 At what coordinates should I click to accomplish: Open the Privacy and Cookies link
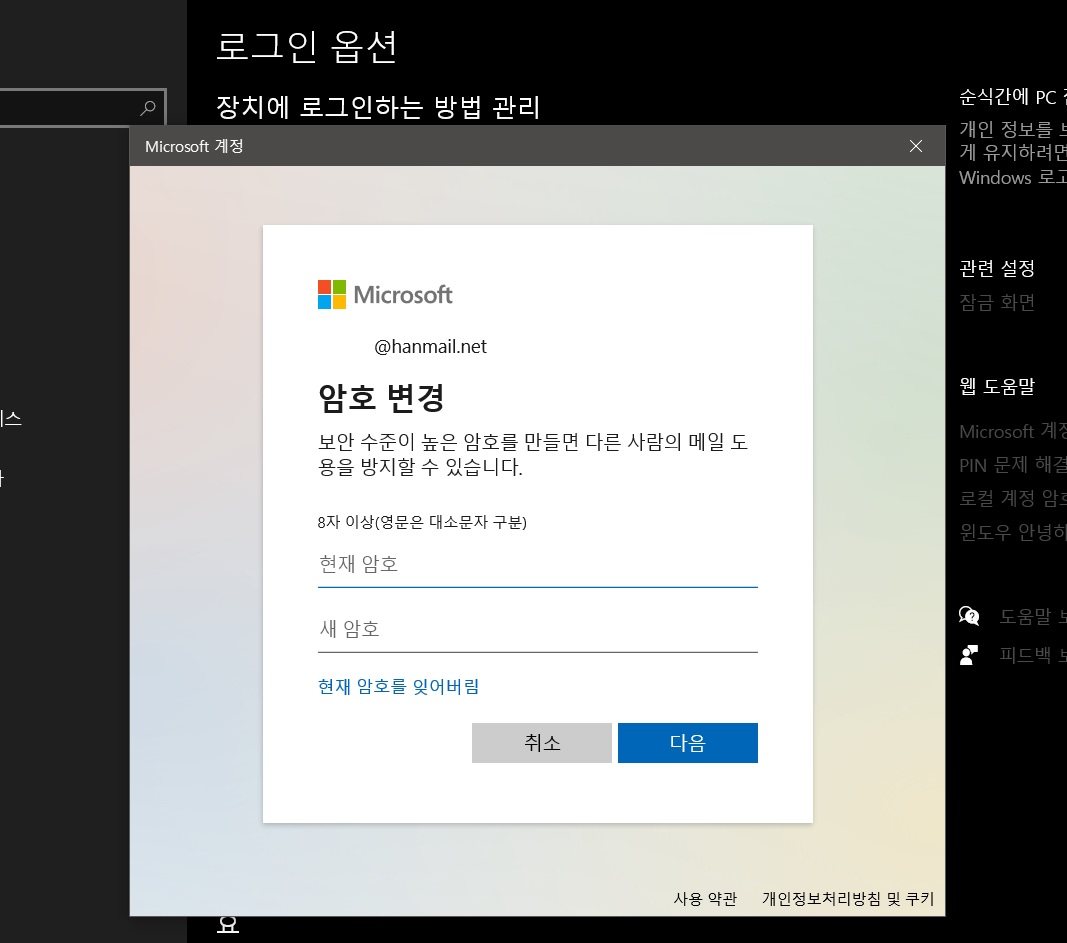(x=848, y=899)
